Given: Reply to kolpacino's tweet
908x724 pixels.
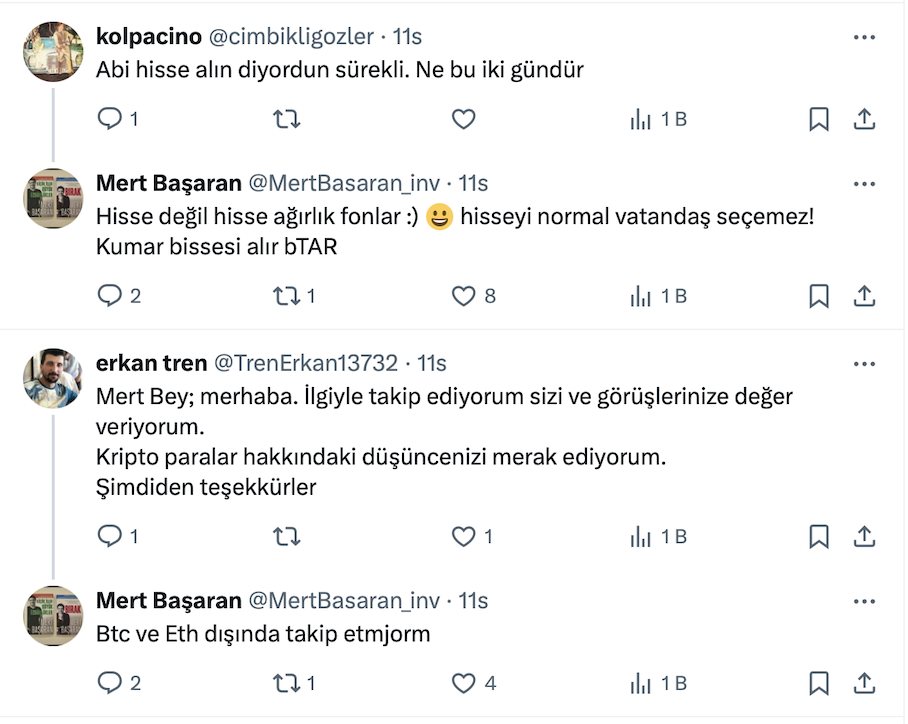Looking at the screenshot, I should pos(109,120).
